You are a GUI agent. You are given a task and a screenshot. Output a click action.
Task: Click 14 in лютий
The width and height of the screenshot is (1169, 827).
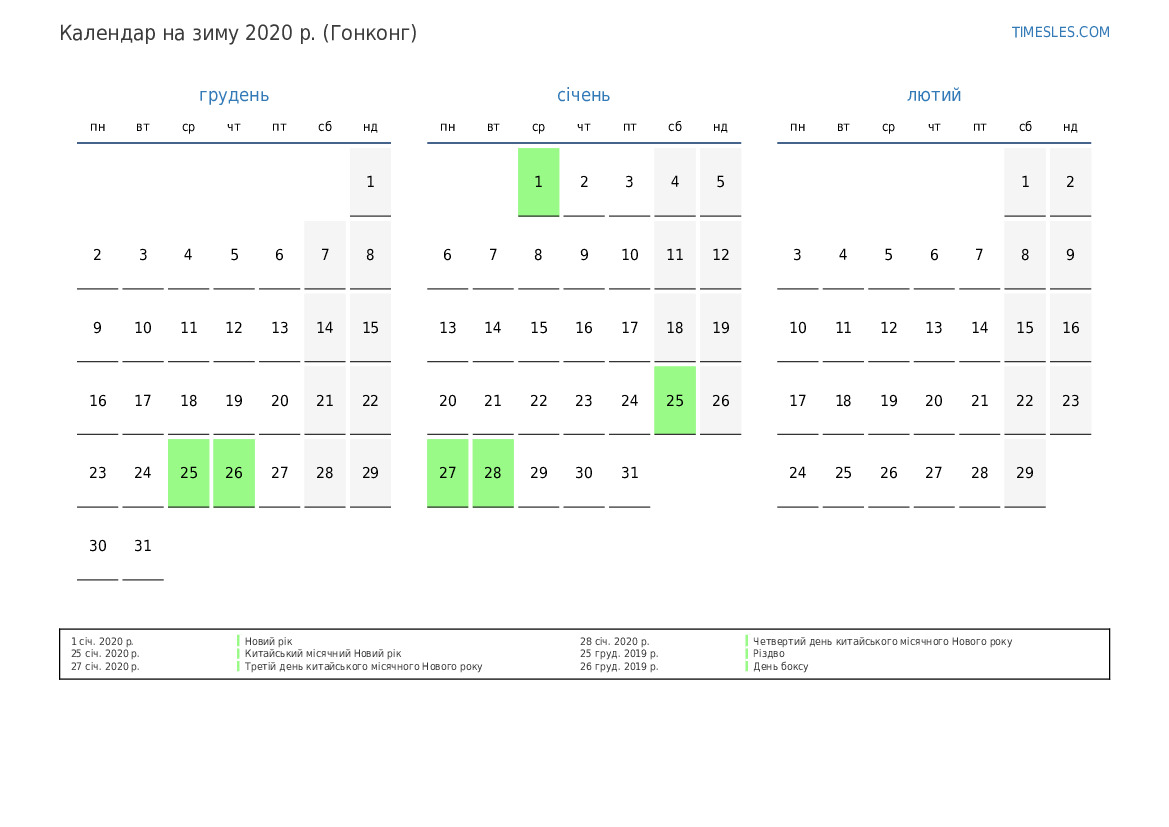point(980,328)
